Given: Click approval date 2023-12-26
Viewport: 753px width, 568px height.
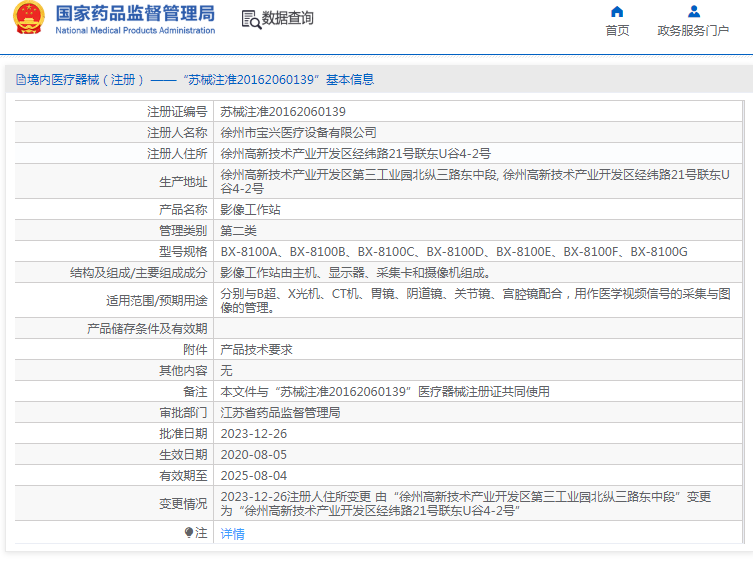Looking at the screenshot, I should 254,434.
